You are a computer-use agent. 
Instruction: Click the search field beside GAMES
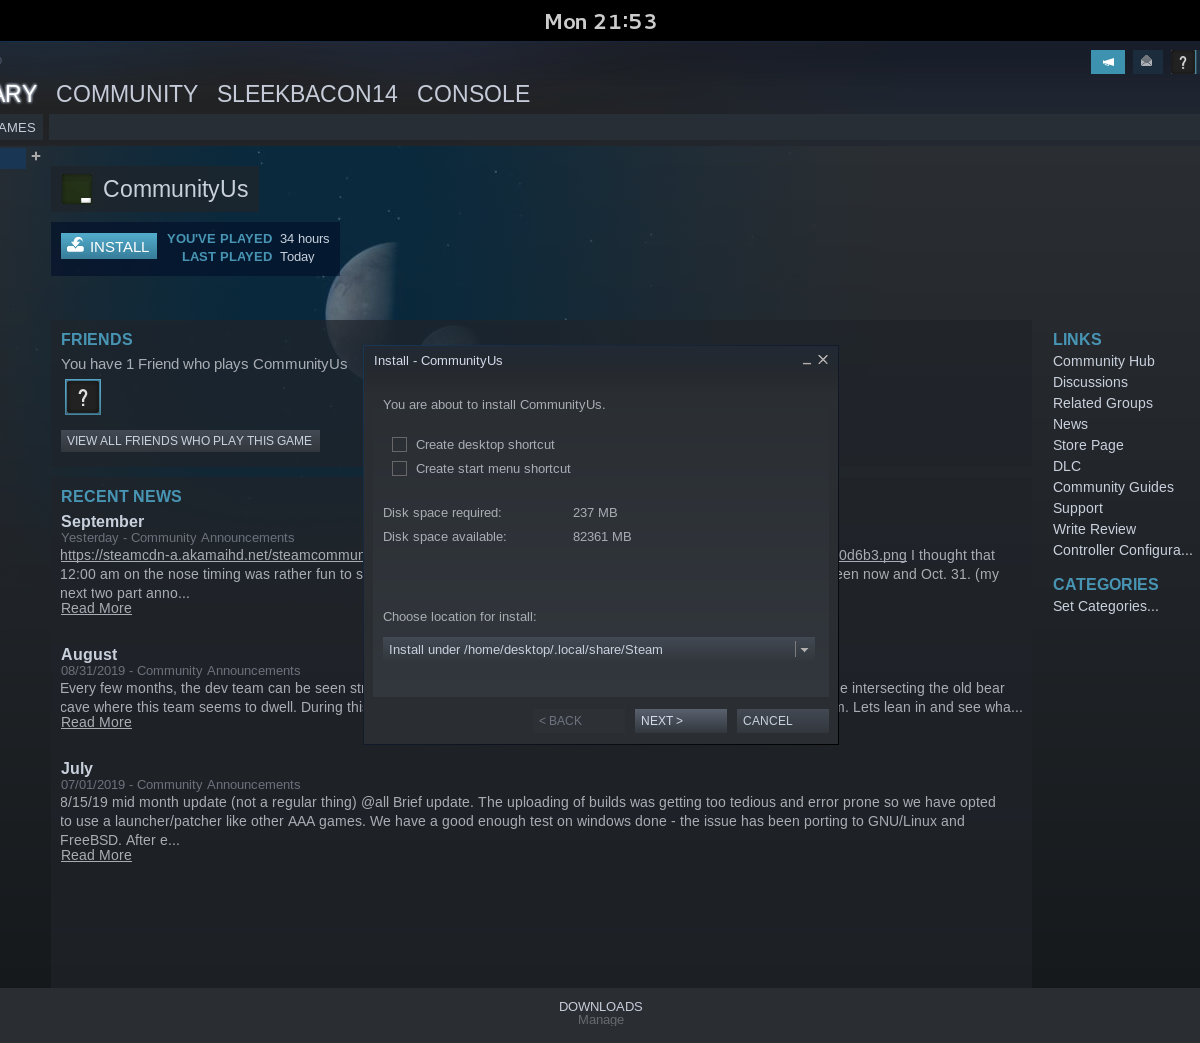click(x=622, y=128)
